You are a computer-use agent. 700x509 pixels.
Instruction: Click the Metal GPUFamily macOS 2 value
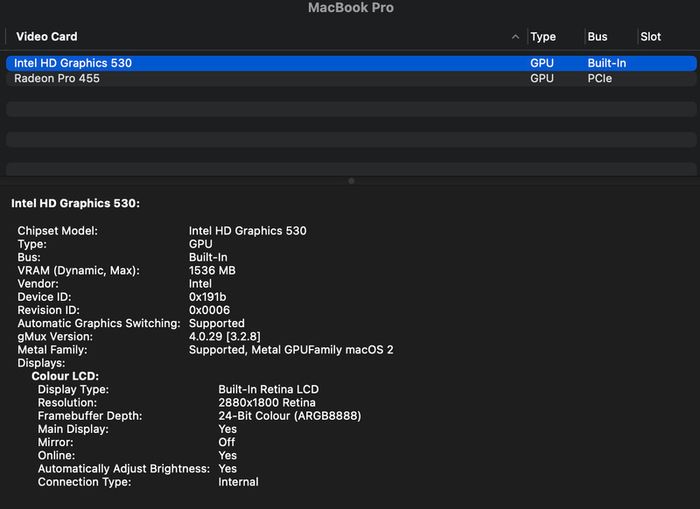(x=291, y=350)
